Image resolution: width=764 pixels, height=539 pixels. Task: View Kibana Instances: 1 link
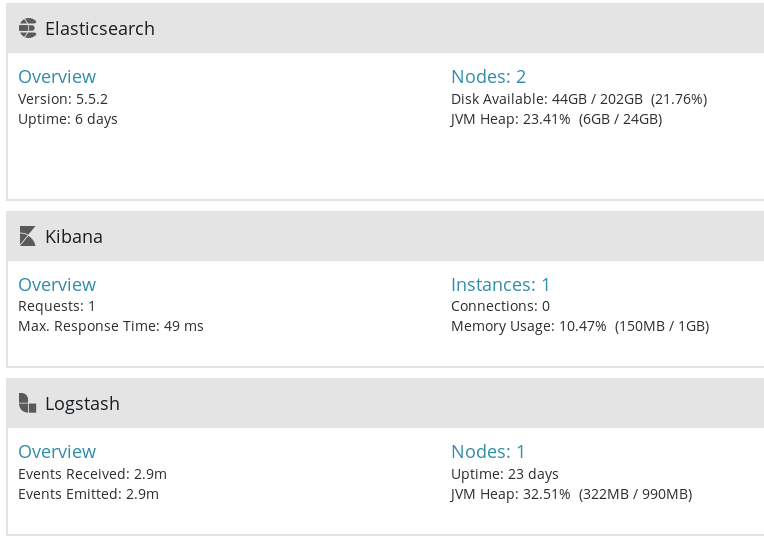[x=500, y=285]
